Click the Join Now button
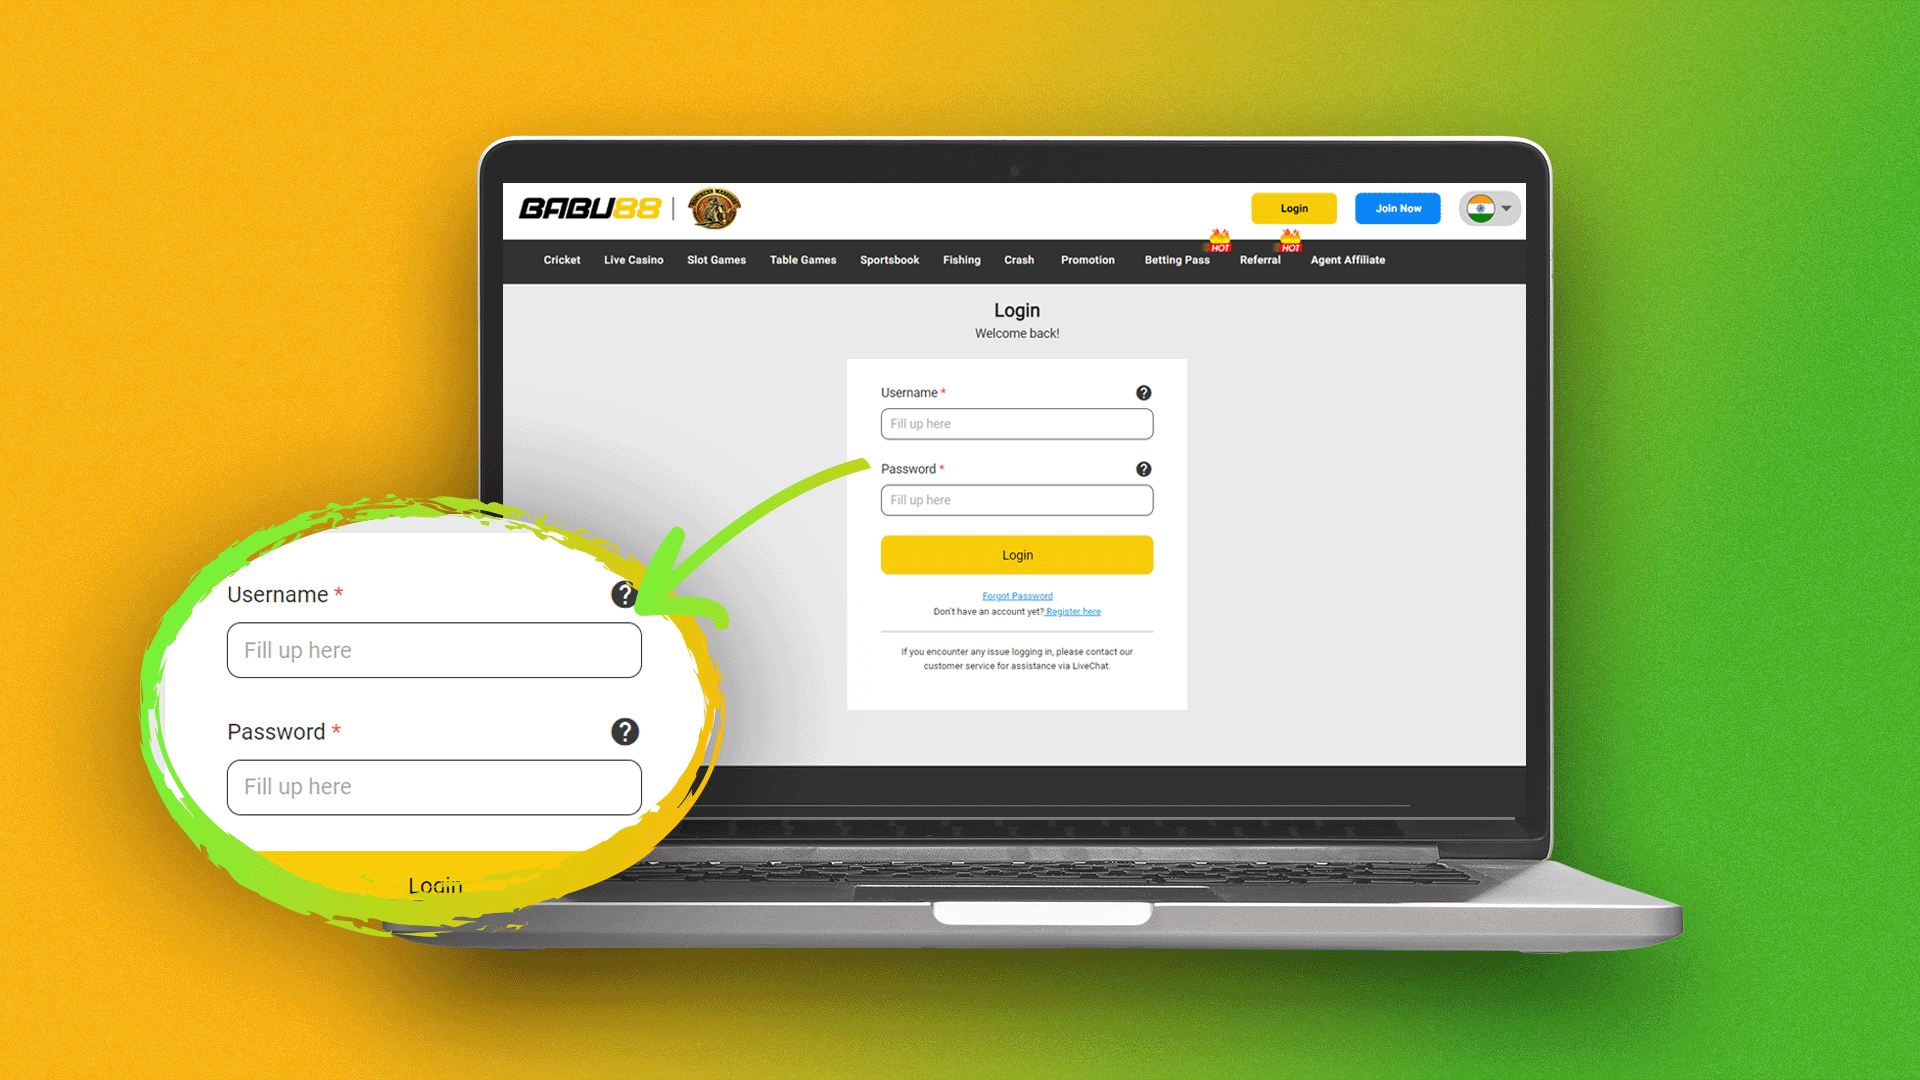Viewport: 1920px width, 1080px height. 1398,208
